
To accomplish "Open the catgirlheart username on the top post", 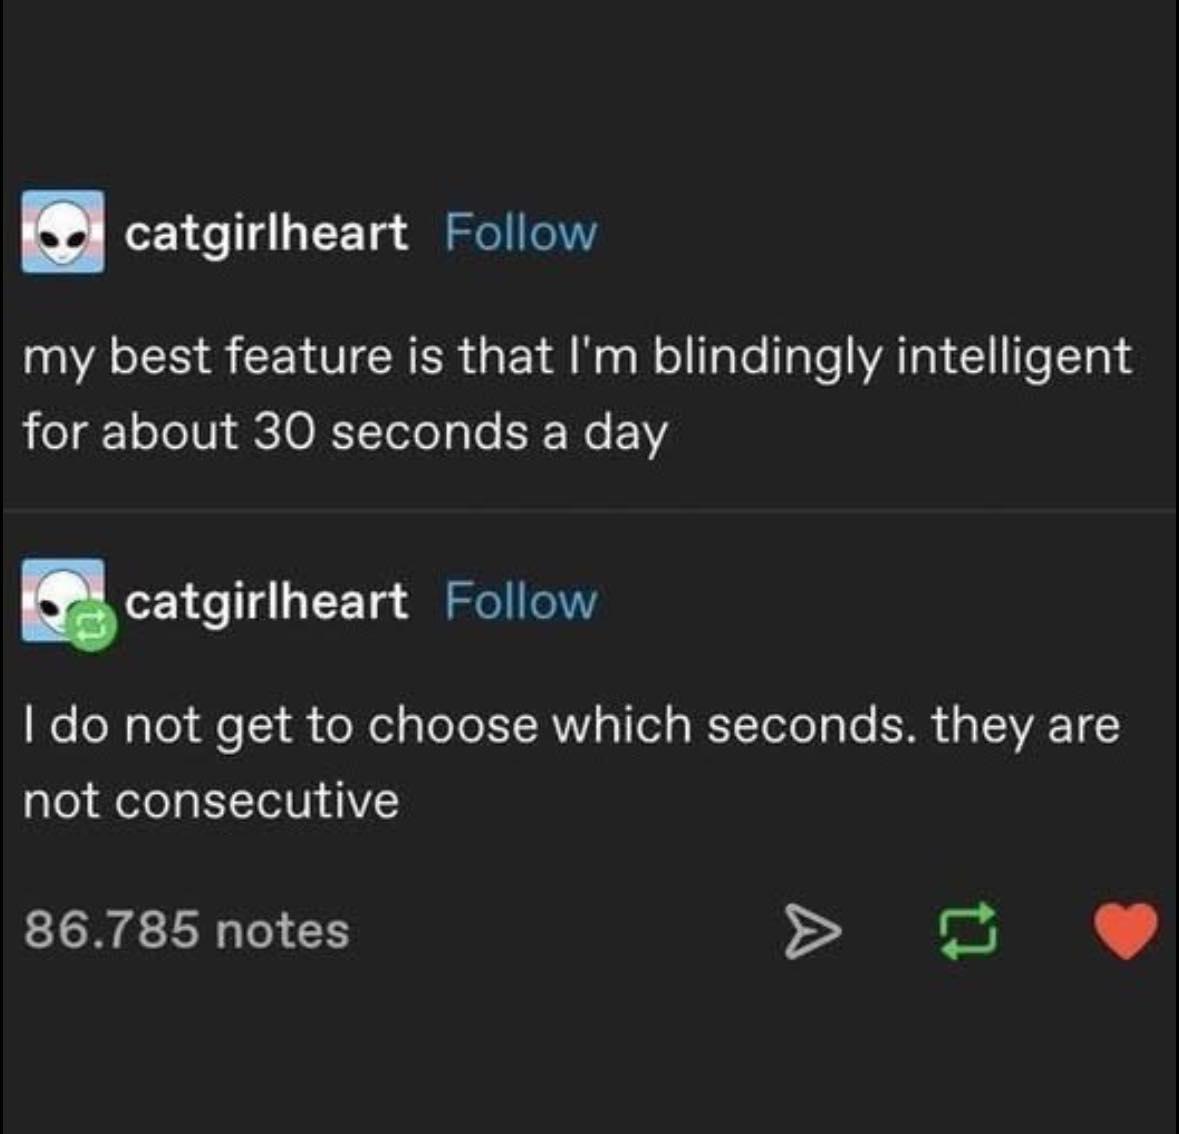I will click(x=266, y=232).
